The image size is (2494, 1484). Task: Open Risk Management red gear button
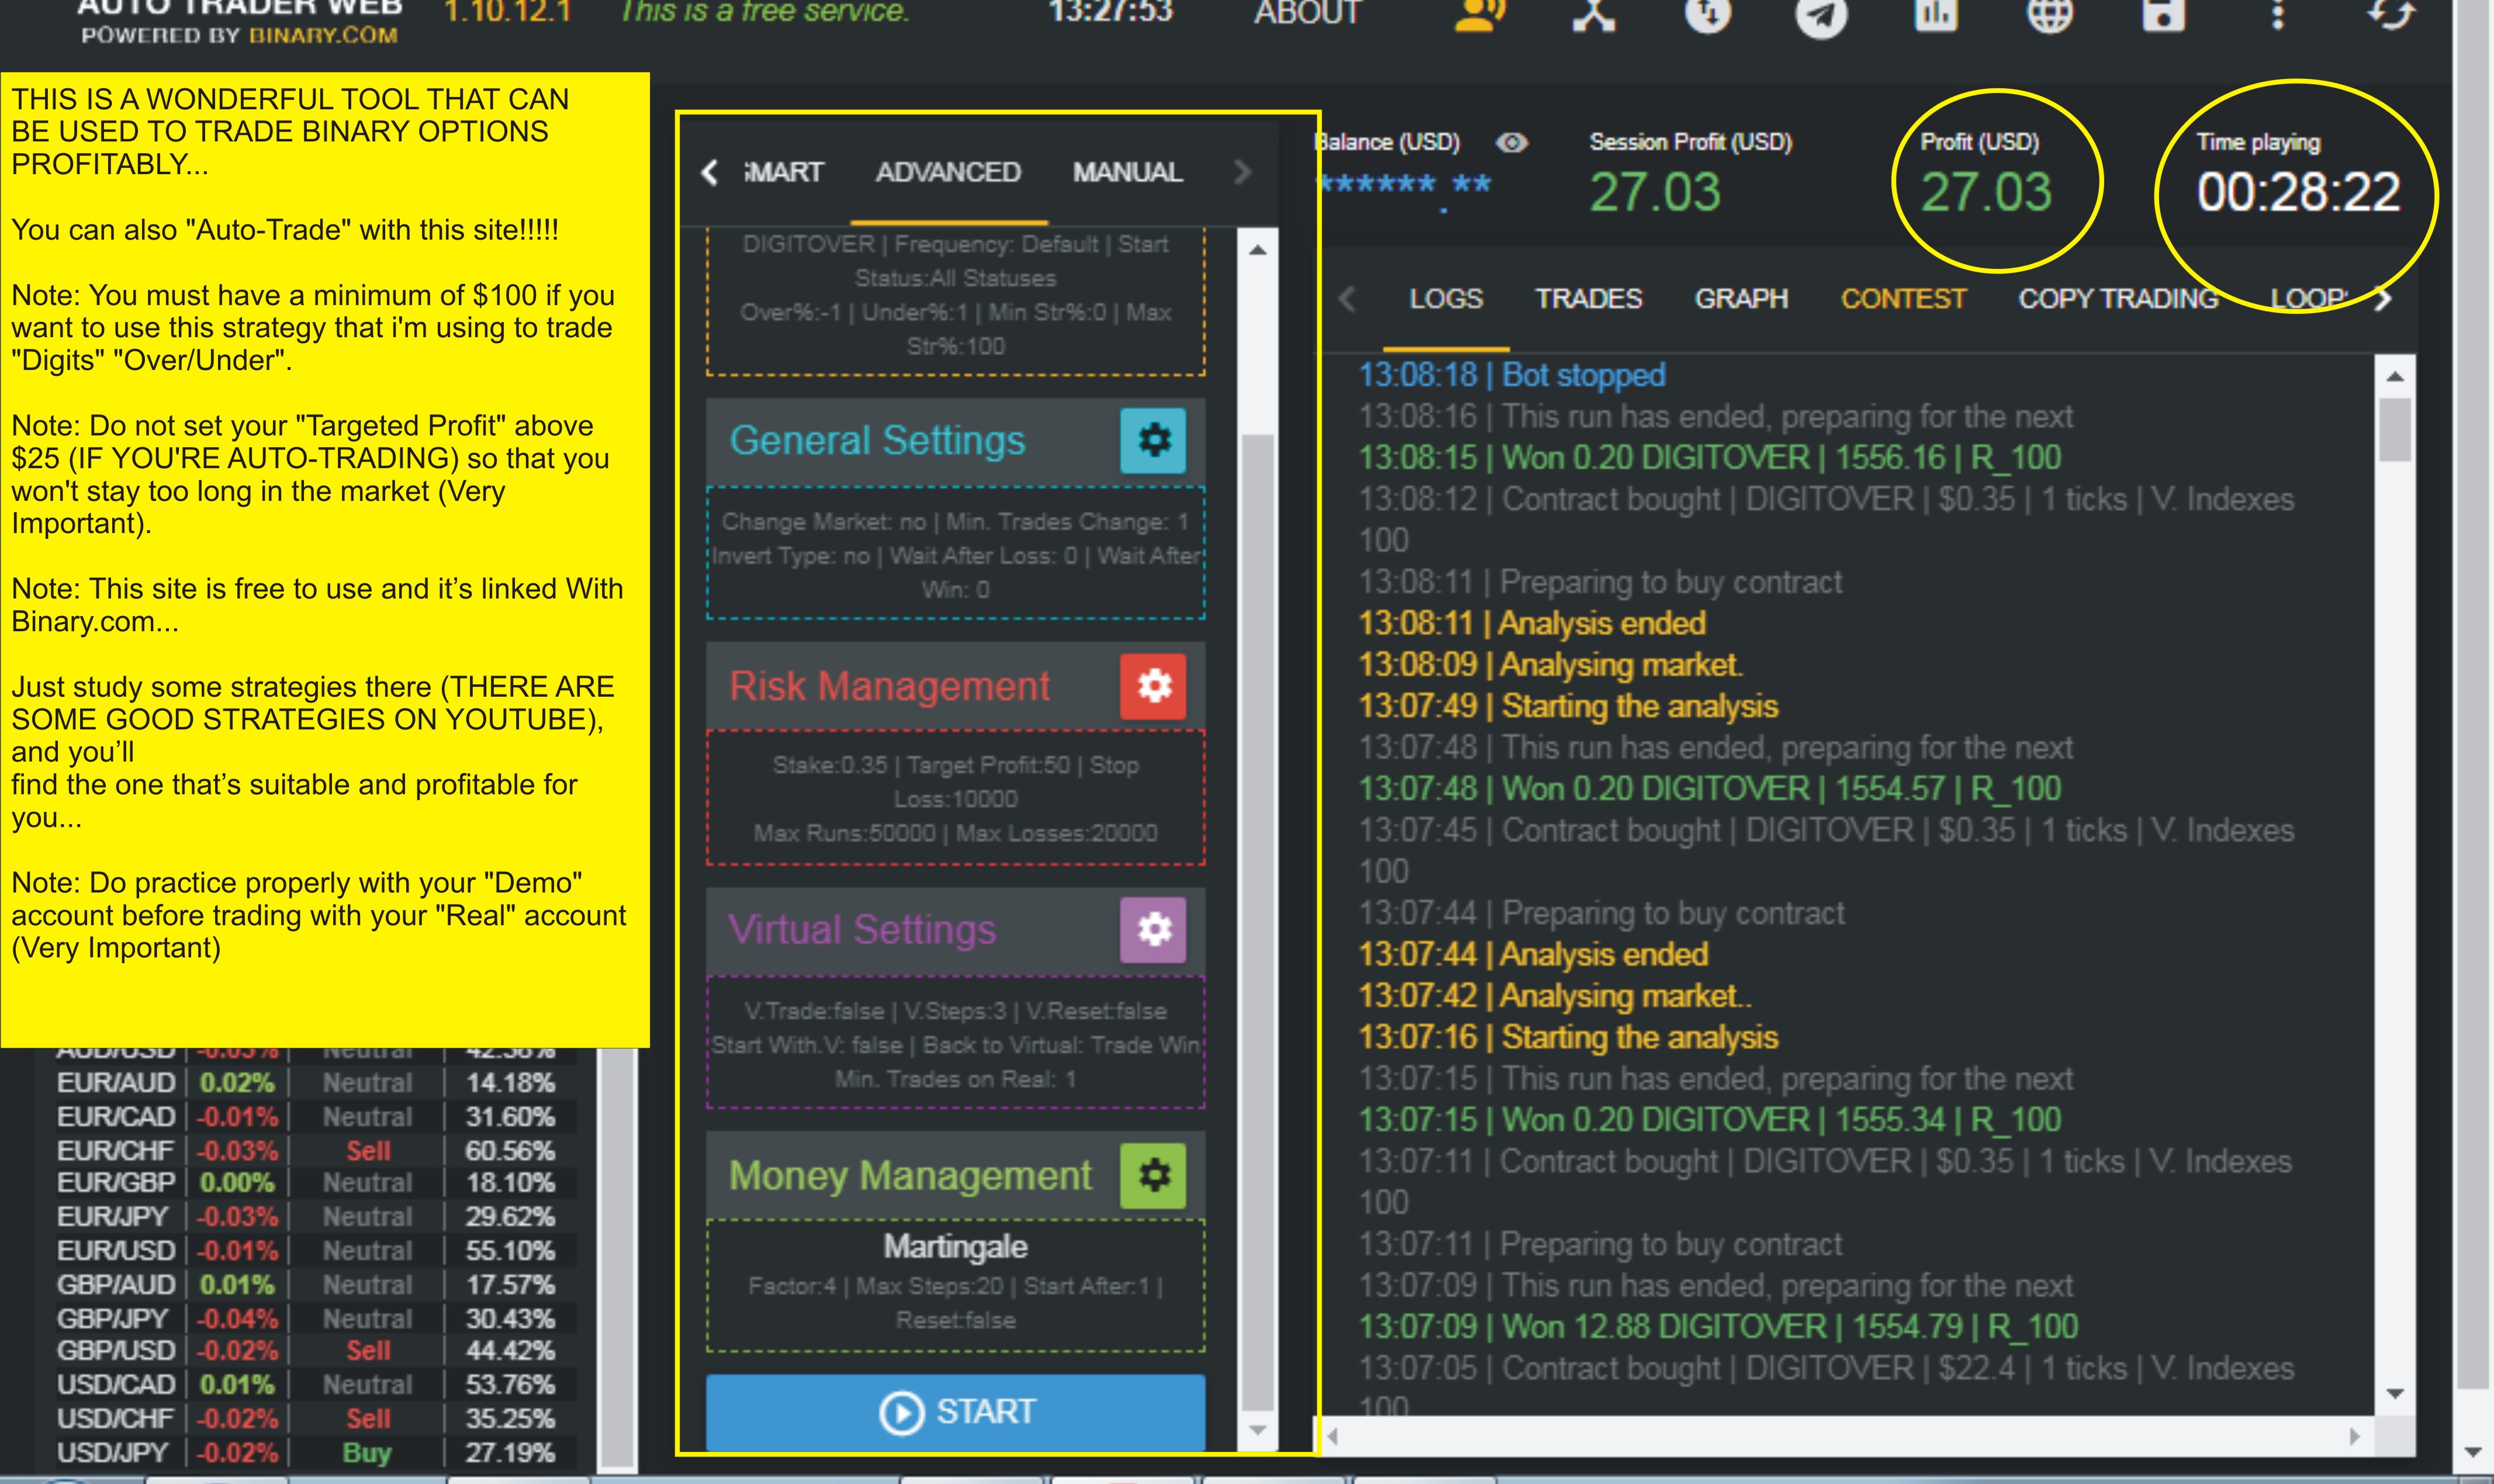point(1153,686)
